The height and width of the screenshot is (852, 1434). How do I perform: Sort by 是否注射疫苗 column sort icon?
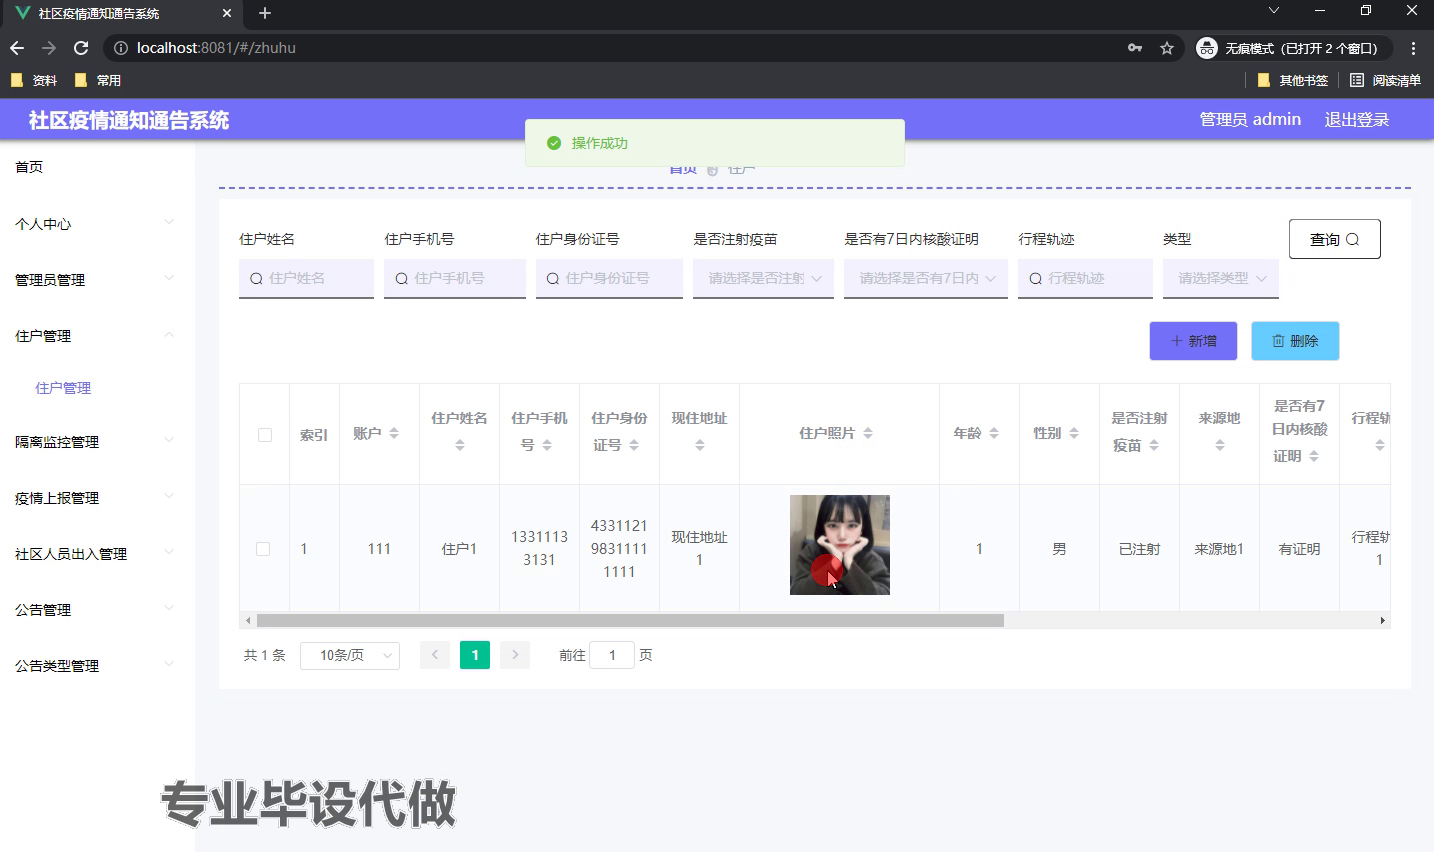1154,445
